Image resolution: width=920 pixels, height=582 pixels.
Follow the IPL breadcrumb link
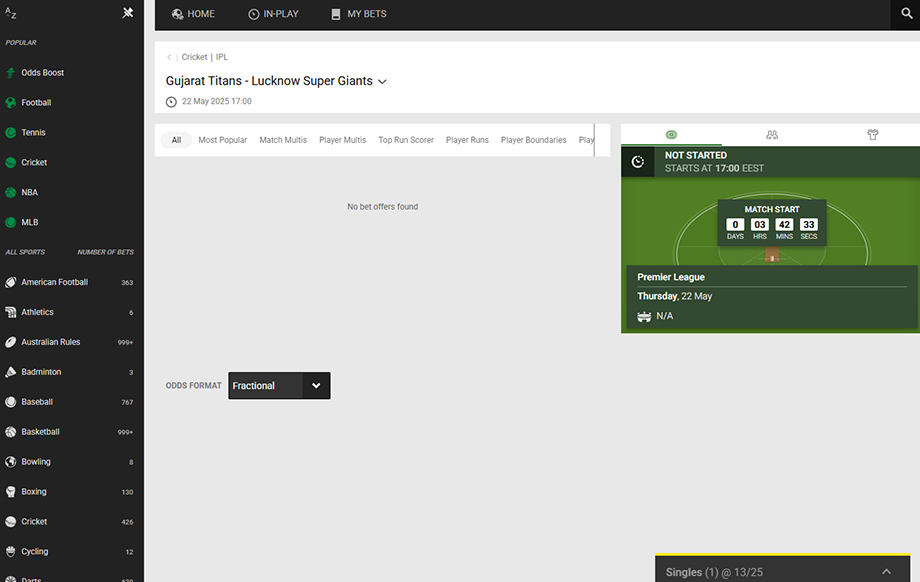click(222, 57)
